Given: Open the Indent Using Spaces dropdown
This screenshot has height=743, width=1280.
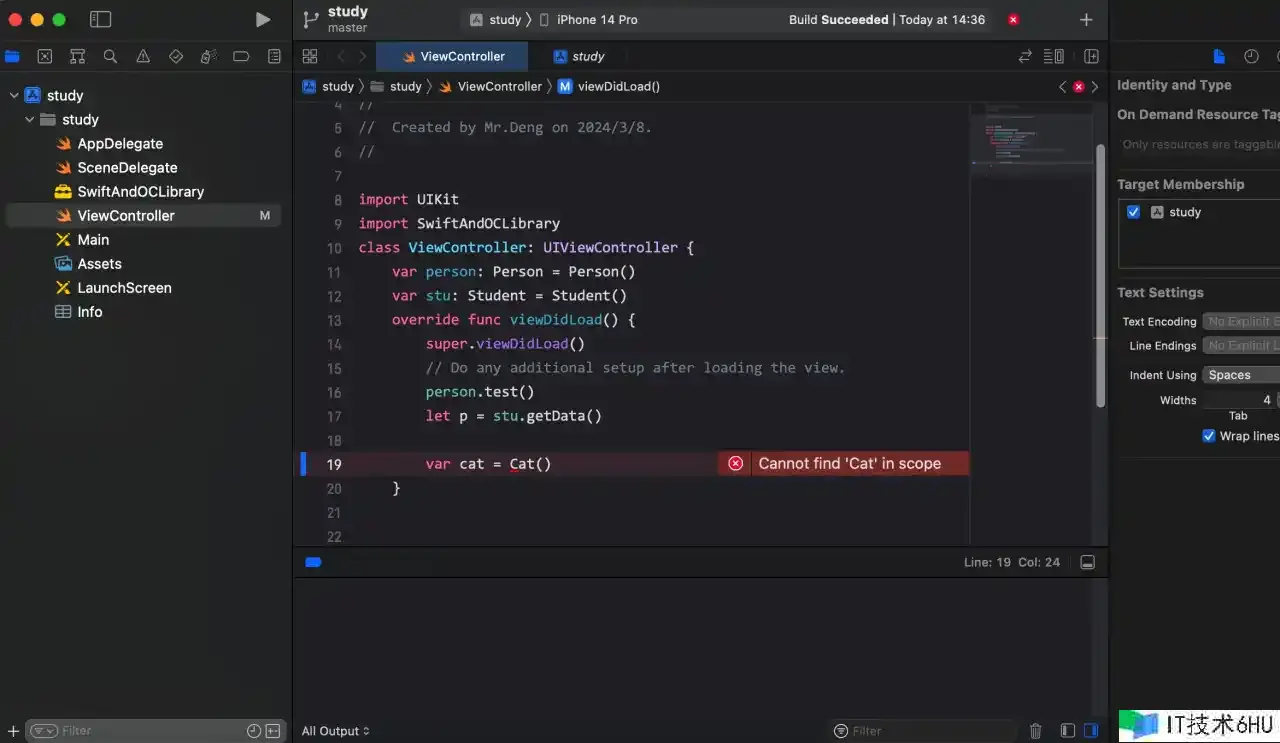Looking at the screenshot, I should [1242, 375].
